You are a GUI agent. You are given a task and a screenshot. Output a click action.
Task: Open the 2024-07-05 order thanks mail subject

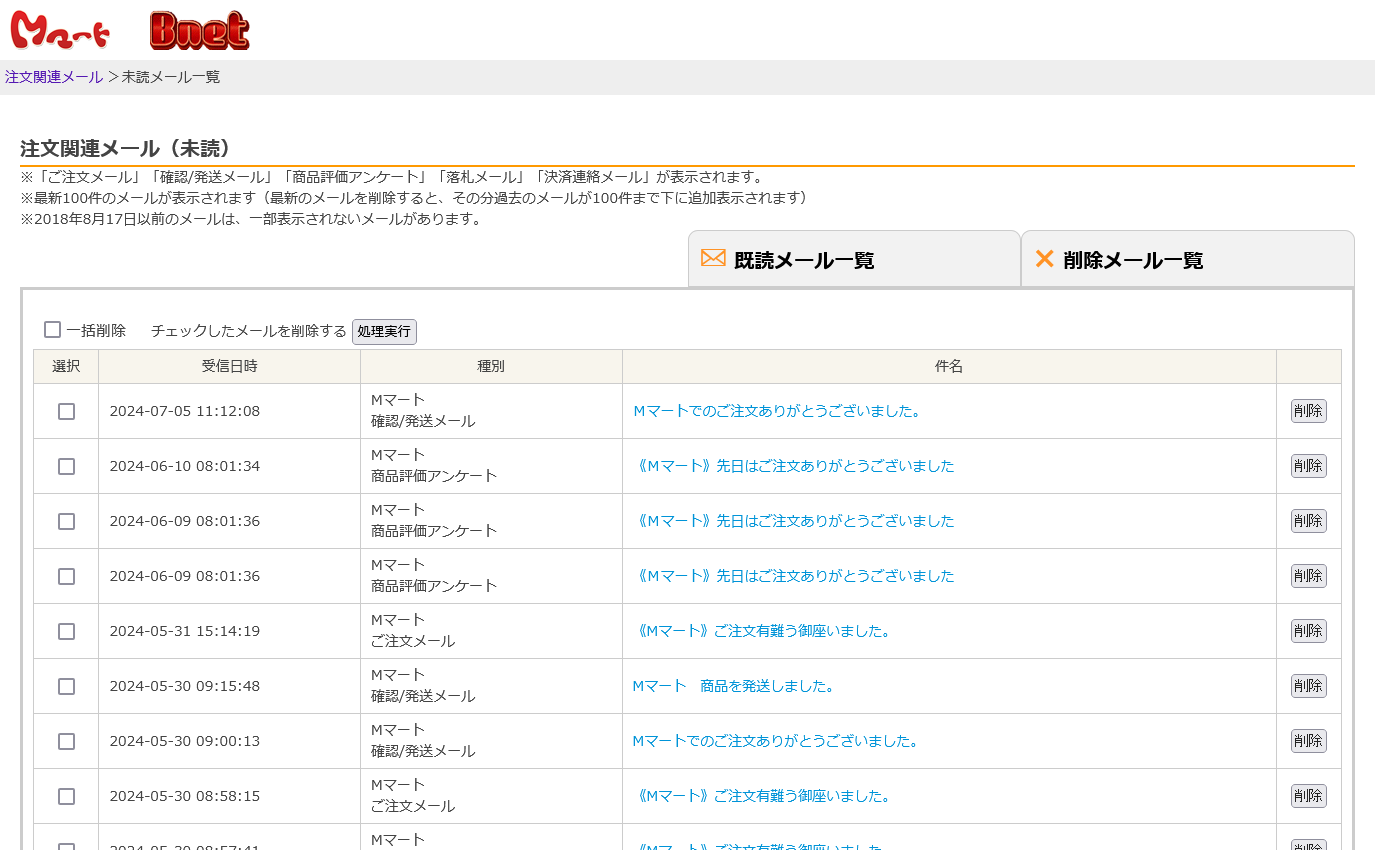point(776,411)
